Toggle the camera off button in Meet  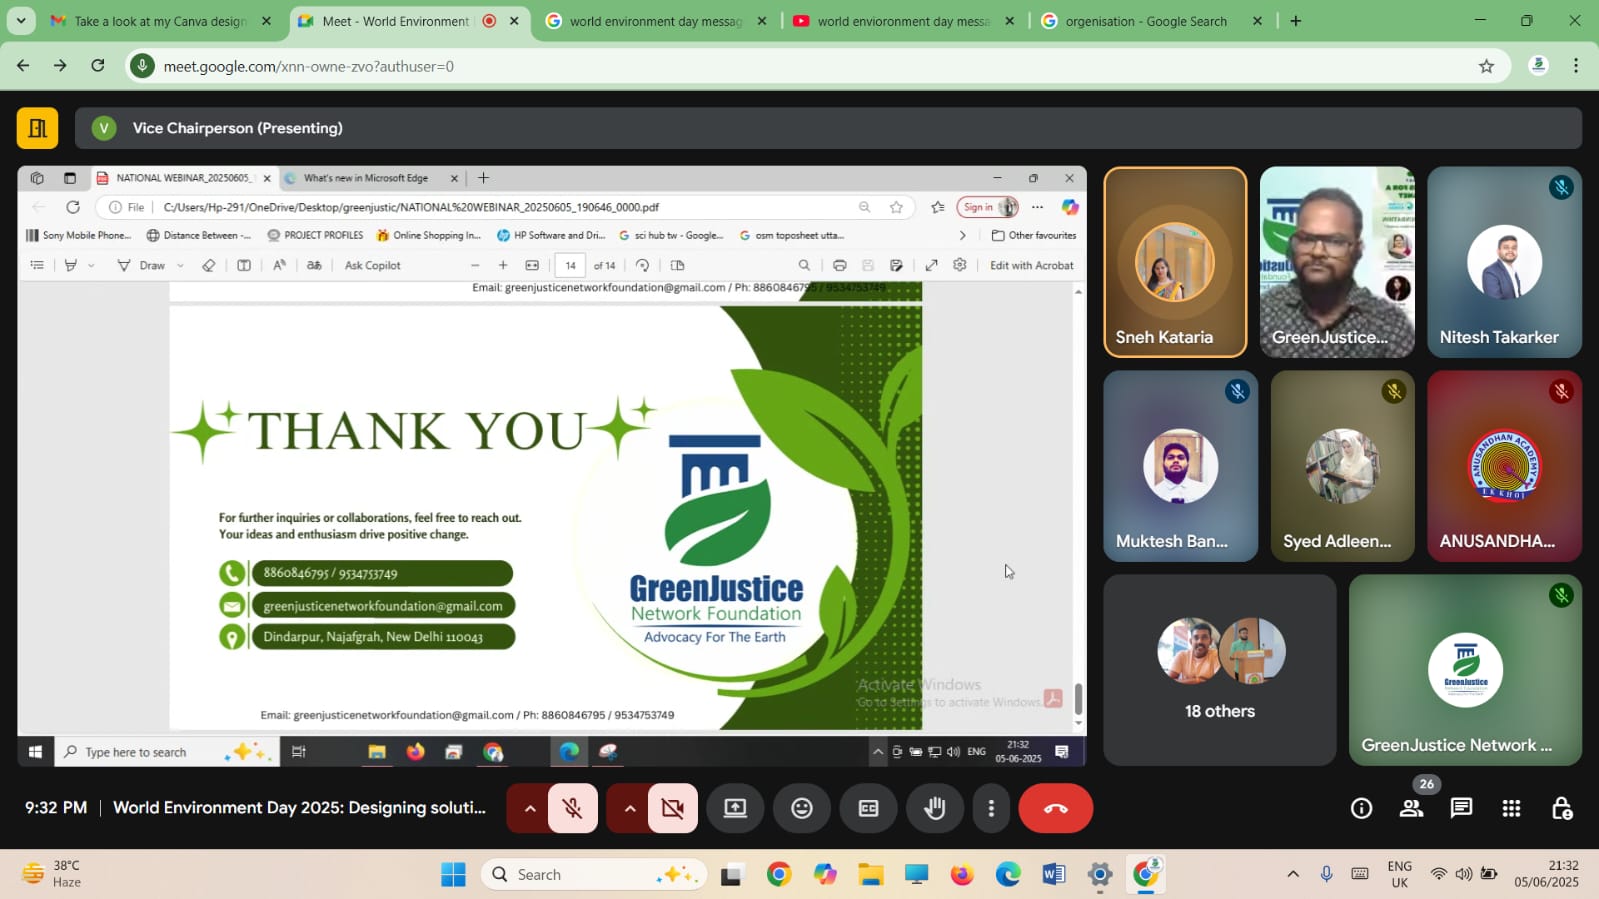coord(673,808)
